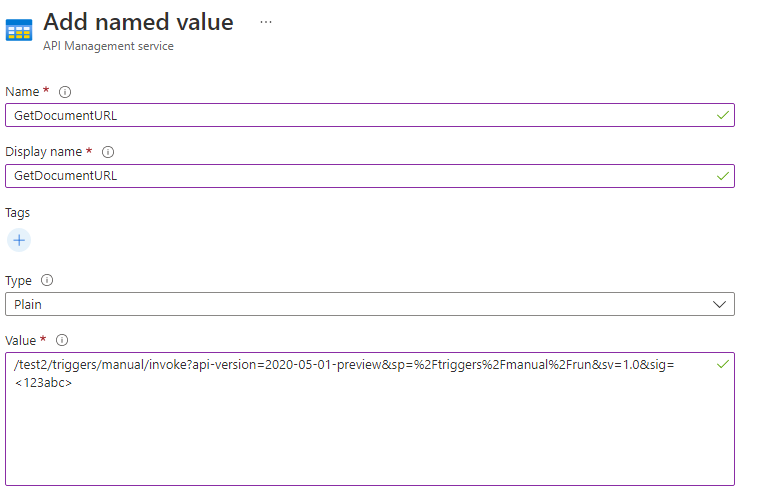Focus the Name field containing GetDocumentURL
Image resolution: width=759 pixels, height=493 pixels.
360,115
